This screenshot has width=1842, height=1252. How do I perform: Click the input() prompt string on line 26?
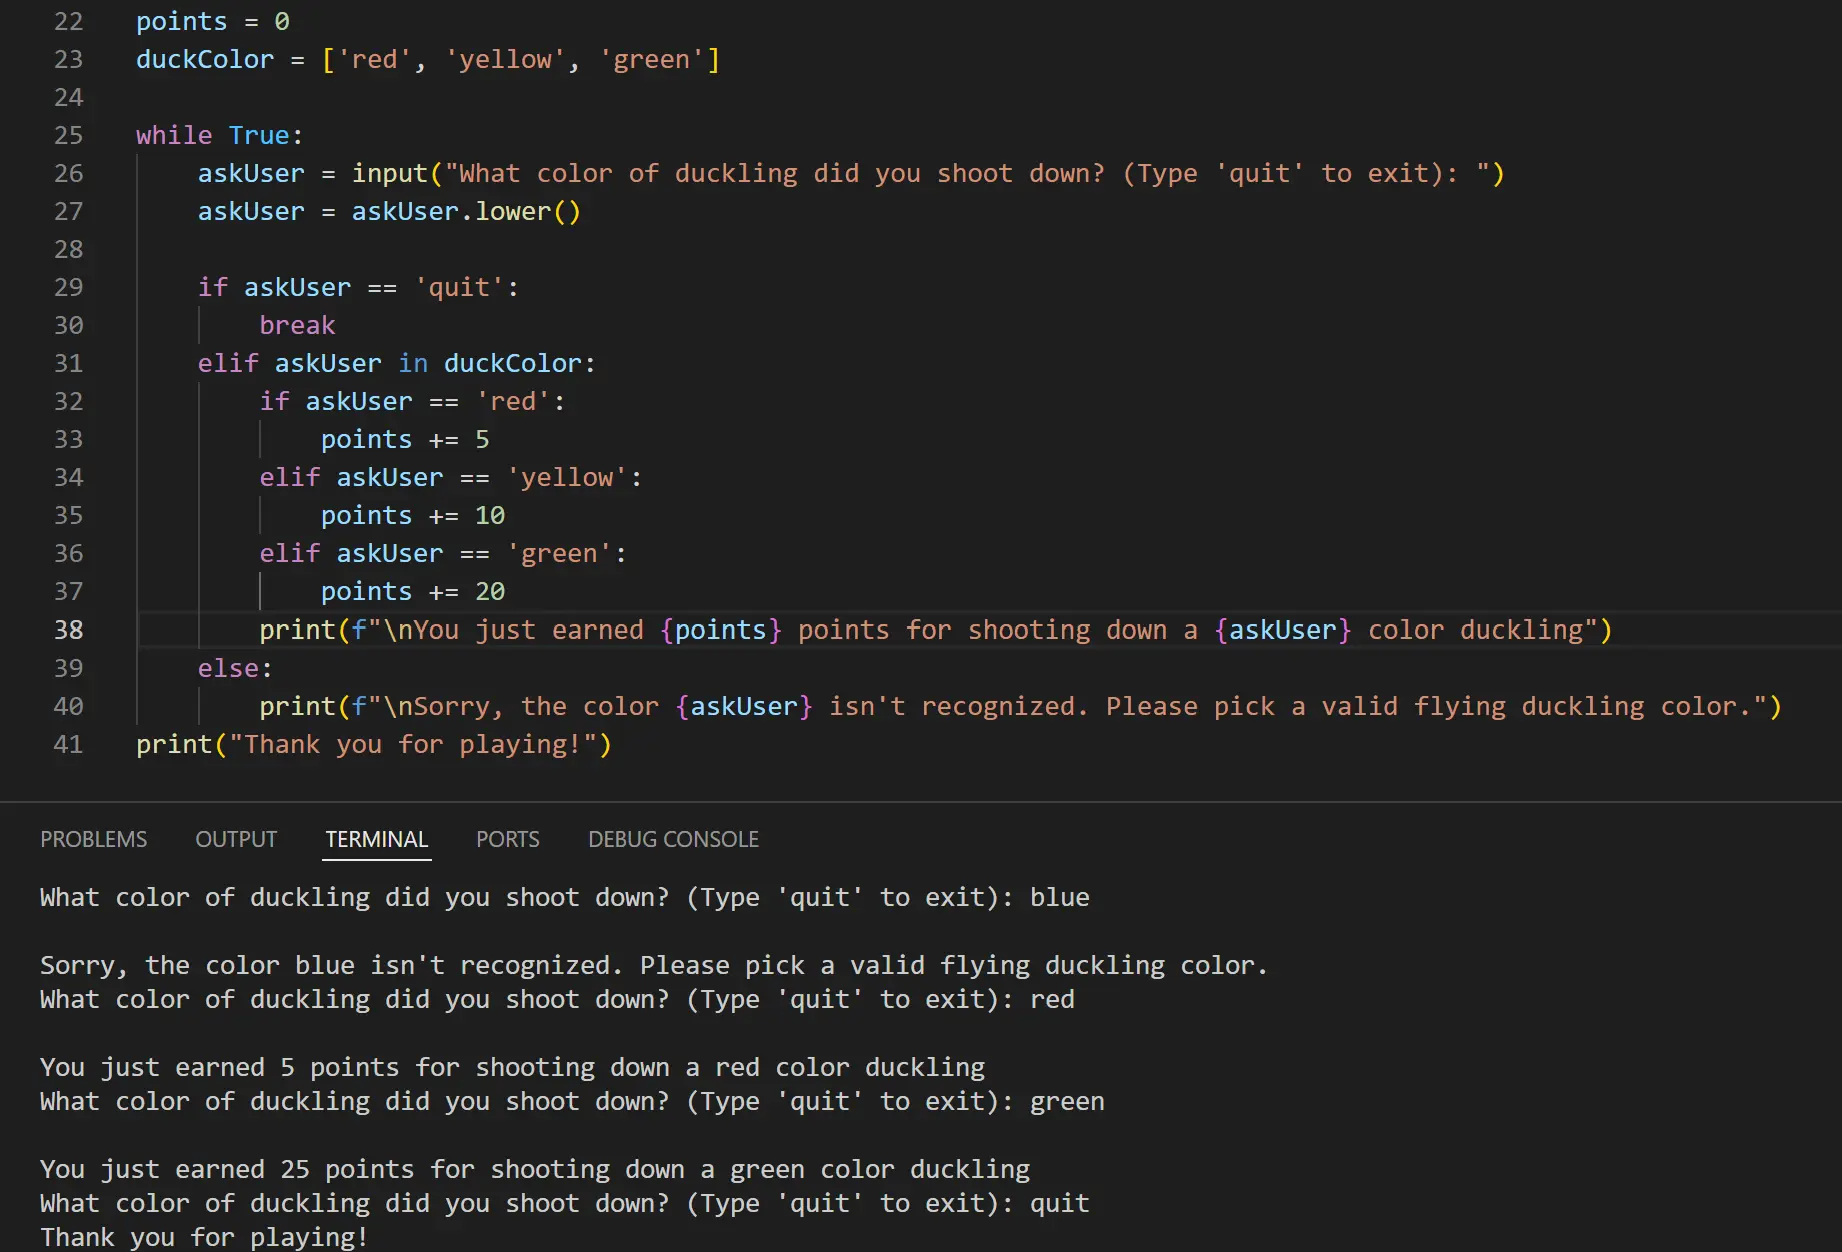967,173
